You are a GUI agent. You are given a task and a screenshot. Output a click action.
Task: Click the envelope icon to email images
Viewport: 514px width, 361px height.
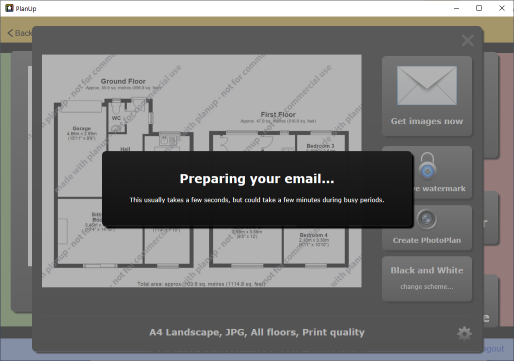427,85
